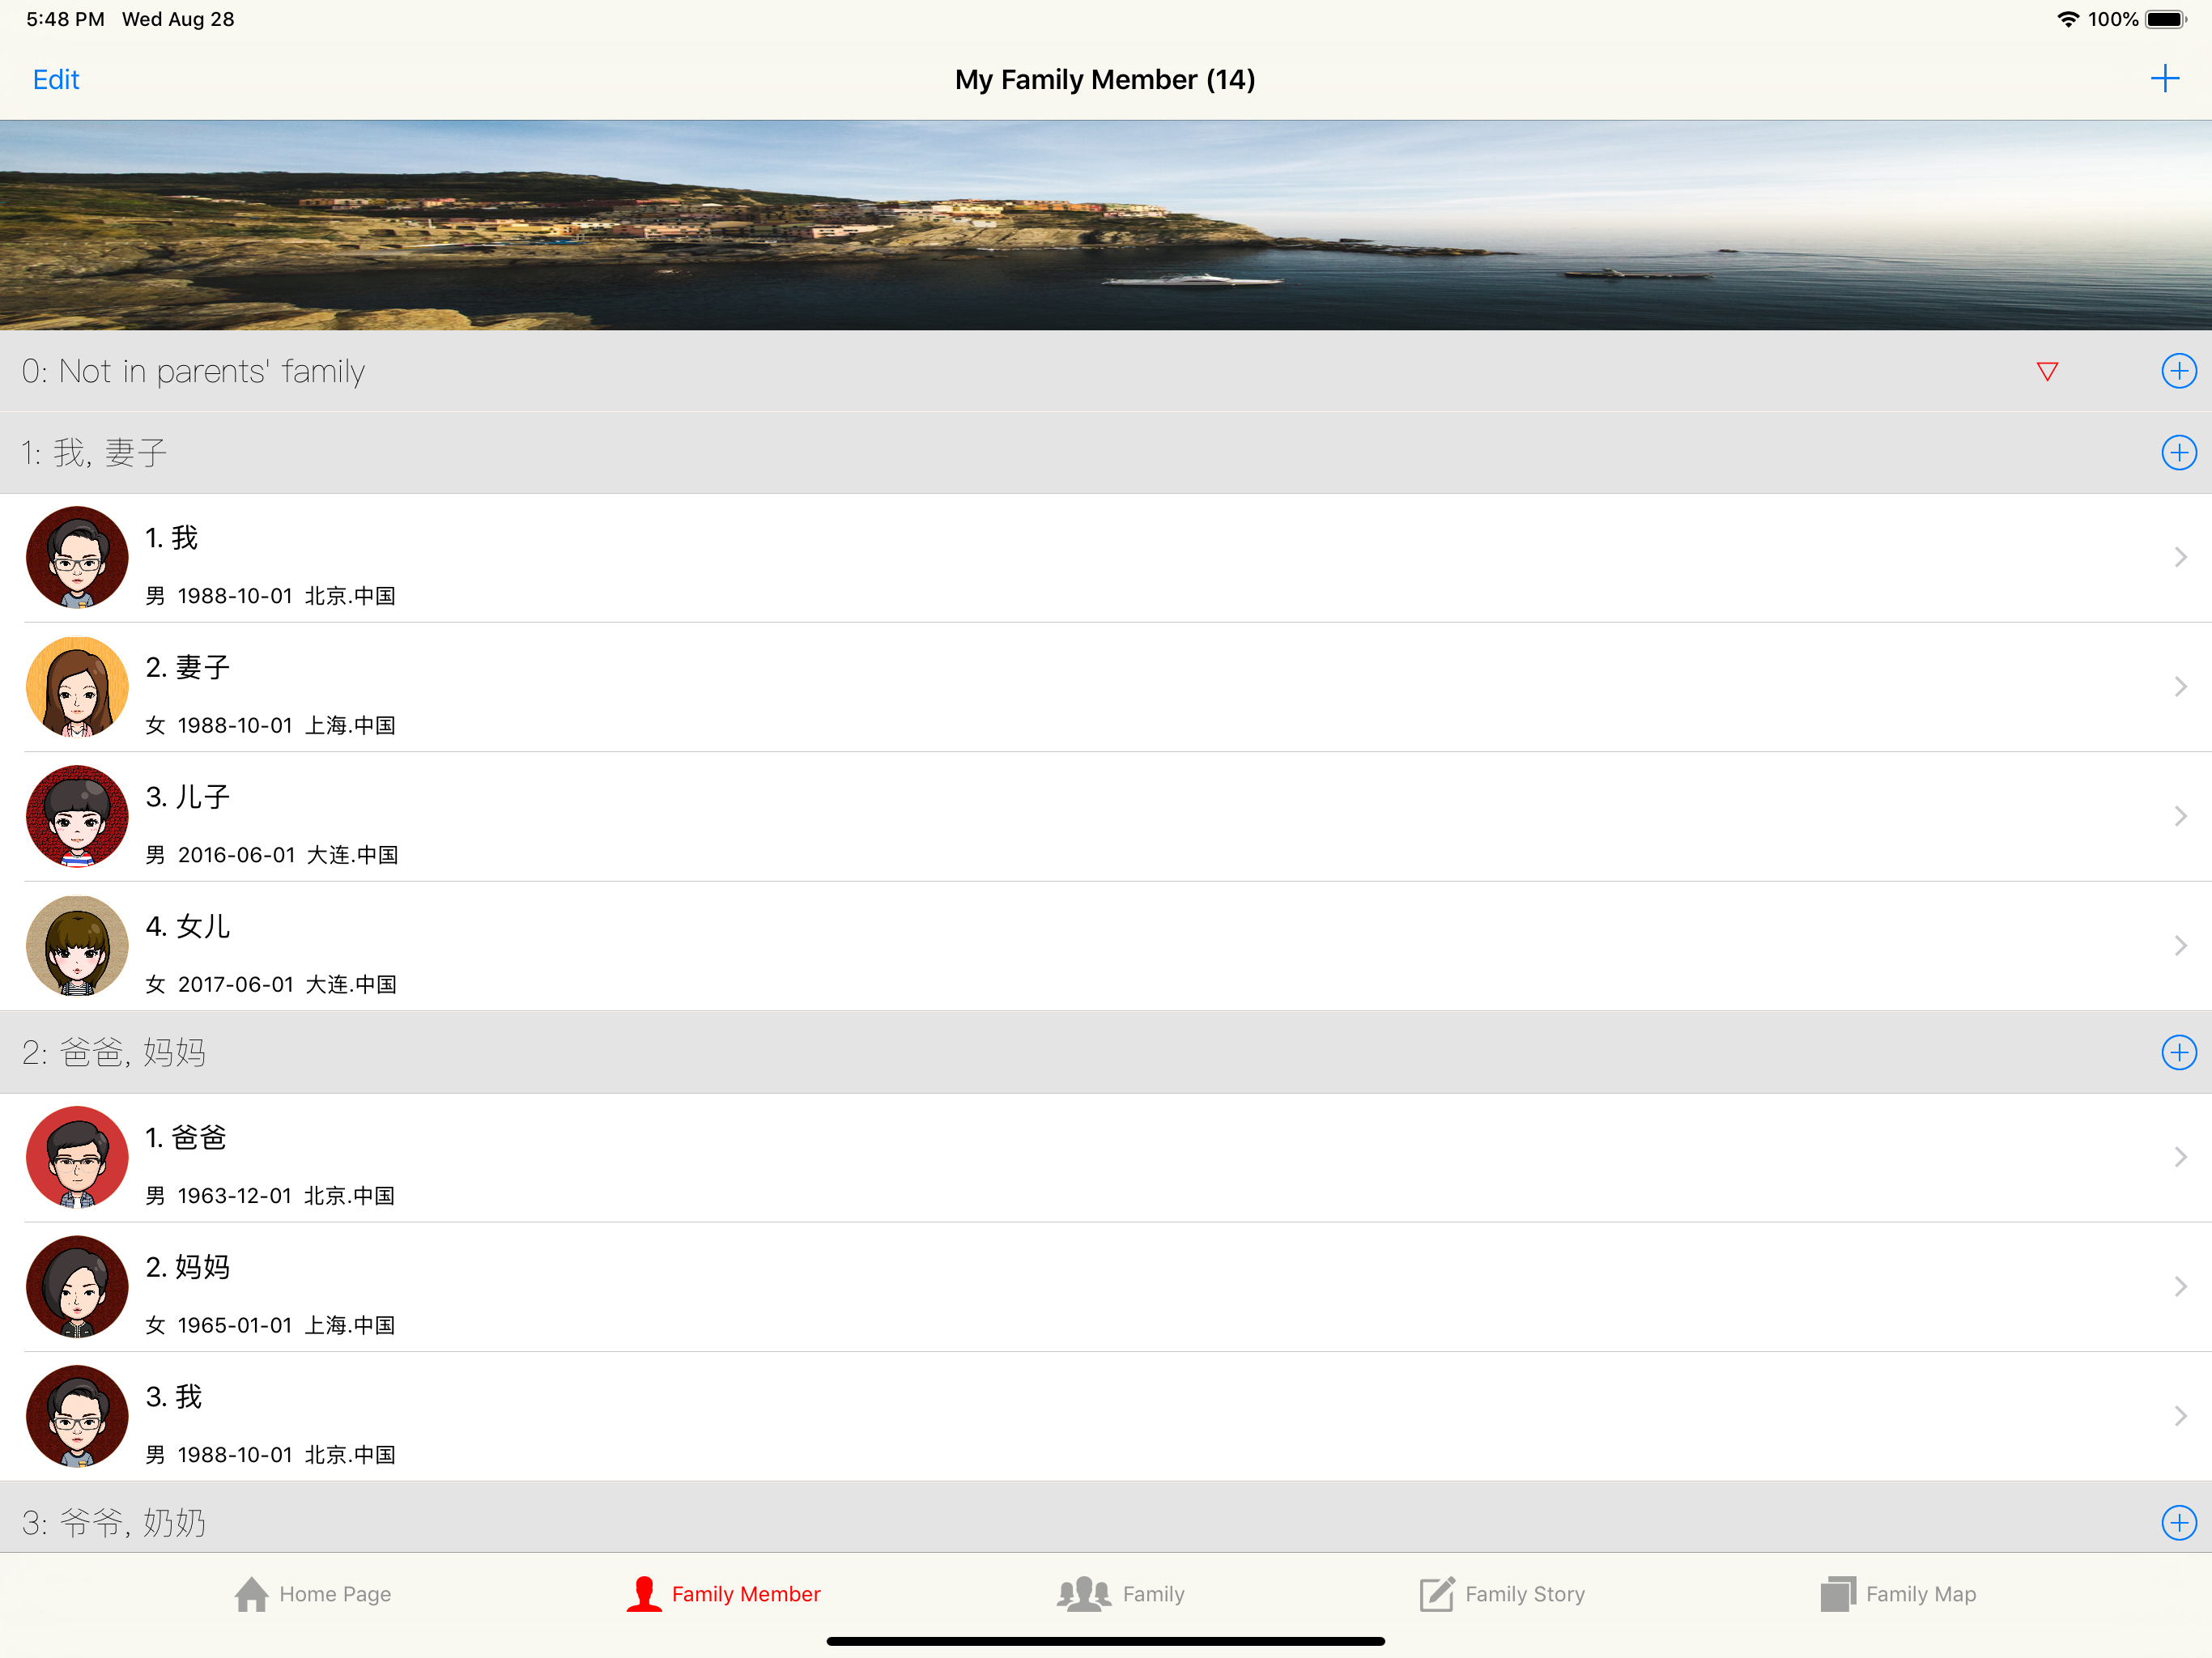Select the Family Member tab
The width and height of the screenshot is (2212, 1658).
[x=723, y=1594]
